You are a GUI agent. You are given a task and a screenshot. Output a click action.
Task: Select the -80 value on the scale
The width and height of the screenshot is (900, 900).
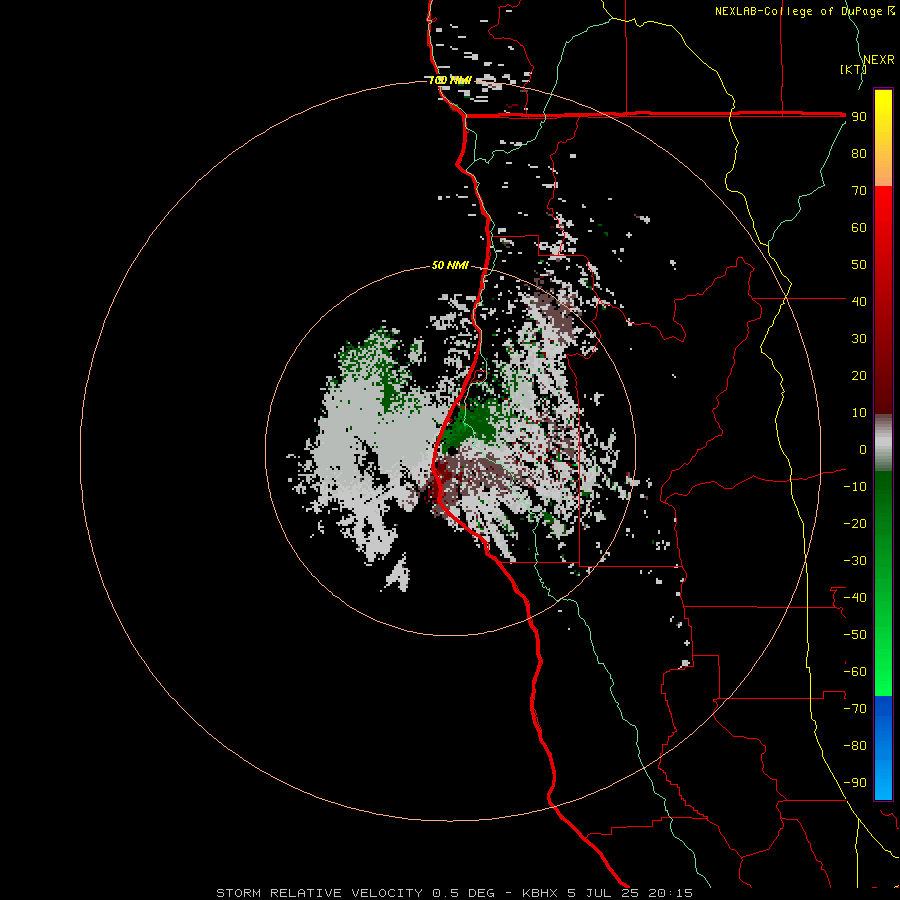pos(855,746)
